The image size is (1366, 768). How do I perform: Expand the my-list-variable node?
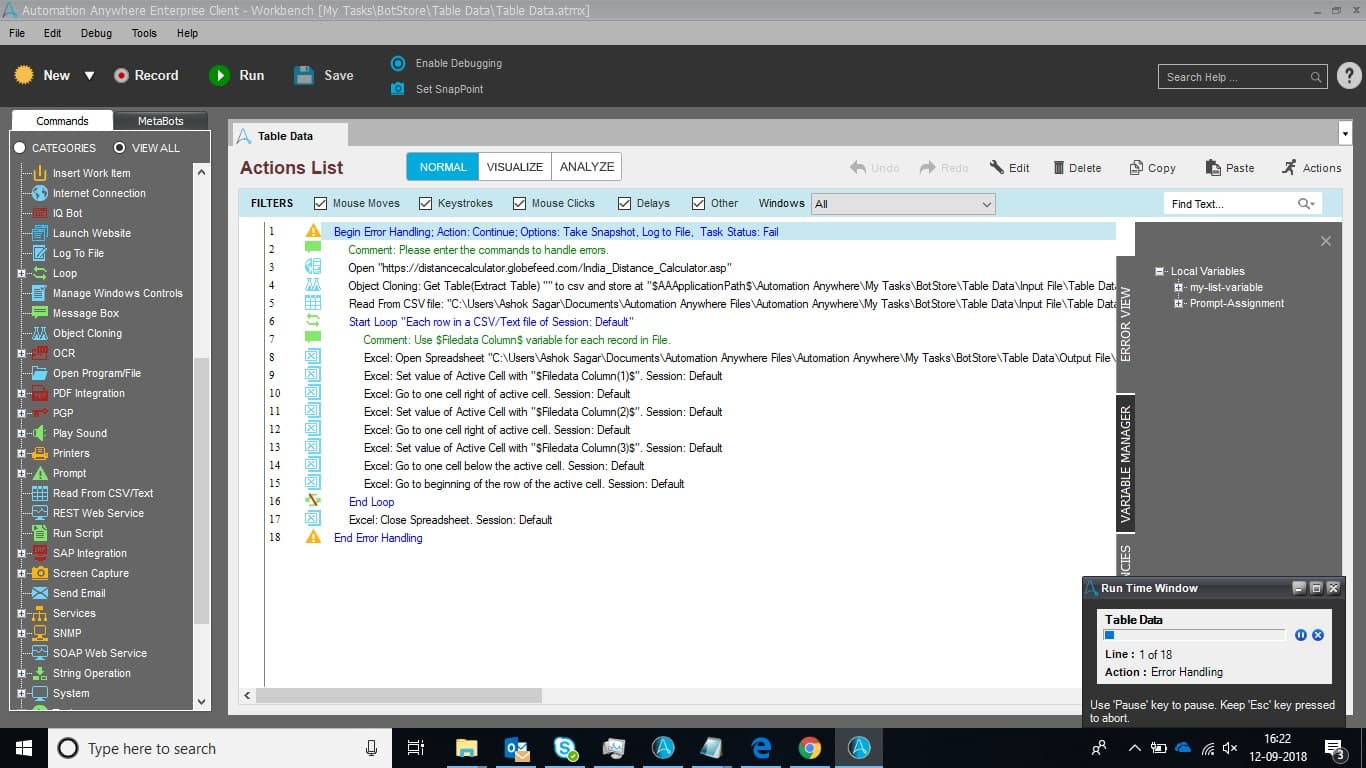1179,288
